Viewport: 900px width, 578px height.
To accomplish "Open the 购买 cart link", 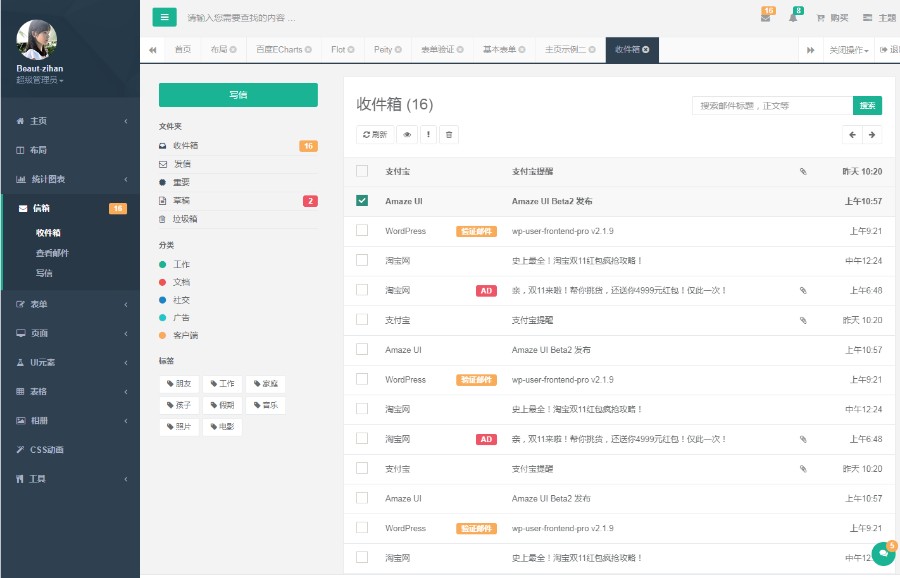I will [832, 18].
